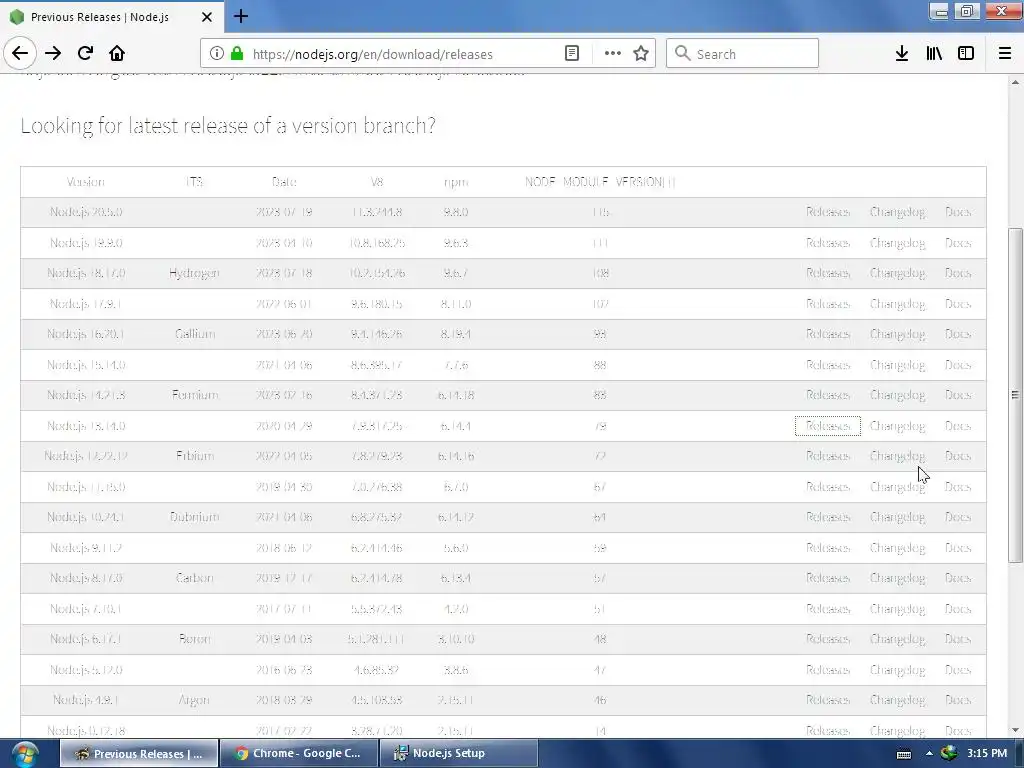This screenshot has height=768, width=1024.
Task: Show sidebars using the sidebar icon
Action: pos(966,54)
